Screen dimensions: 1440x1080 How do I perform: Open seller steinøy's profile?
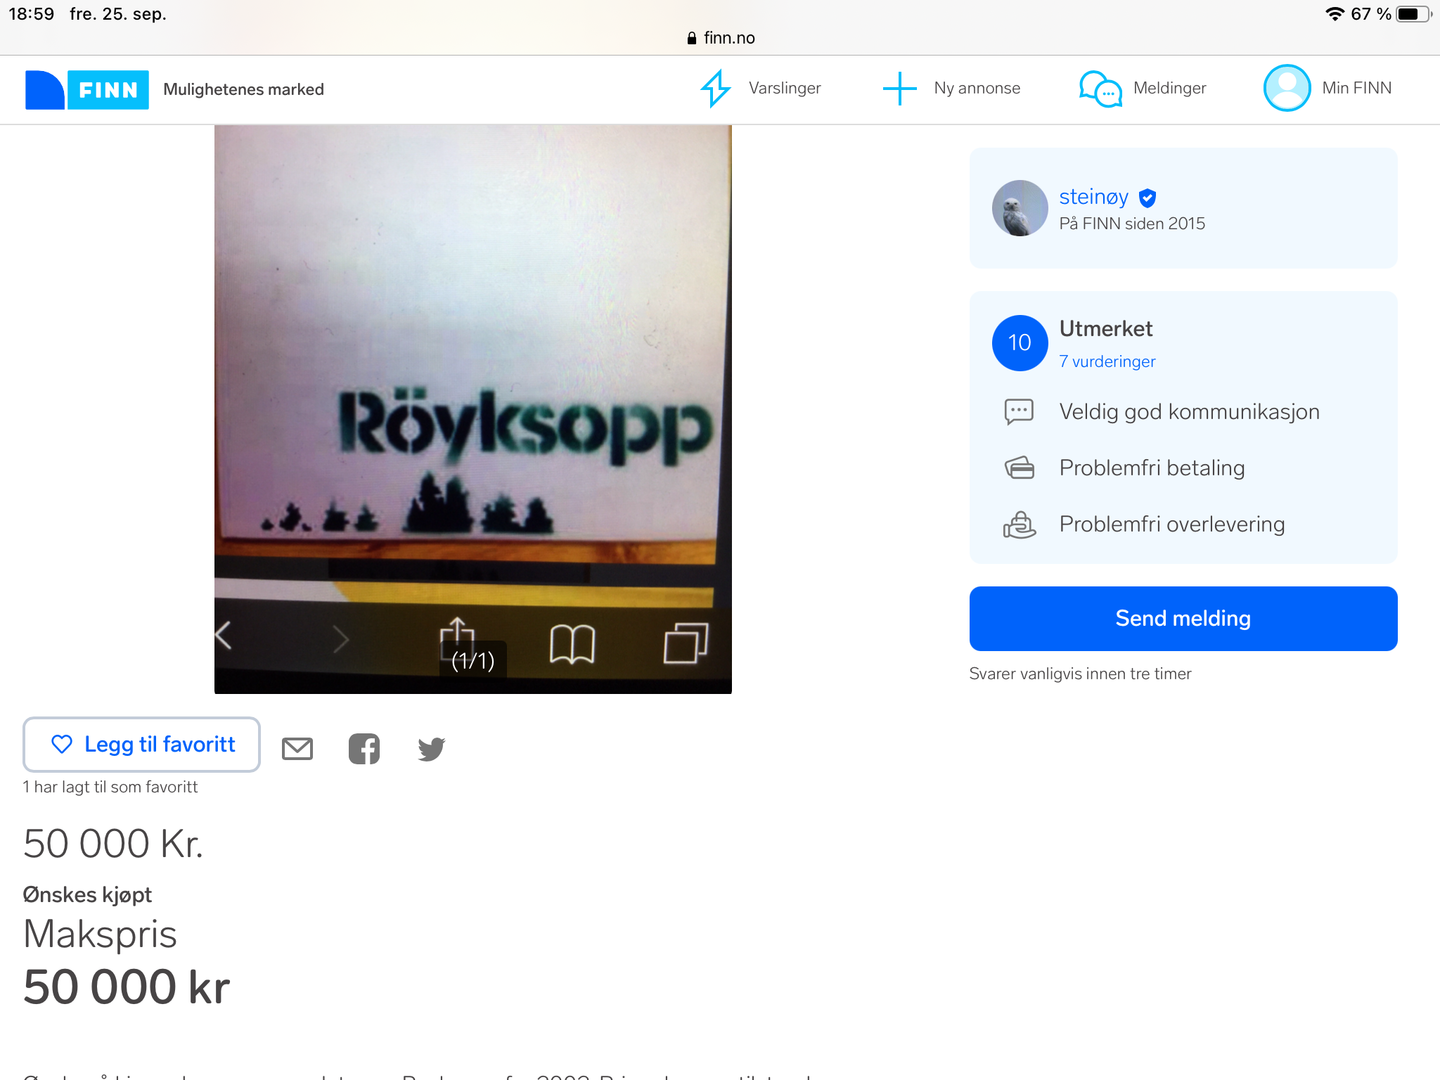coord(1094,197)
